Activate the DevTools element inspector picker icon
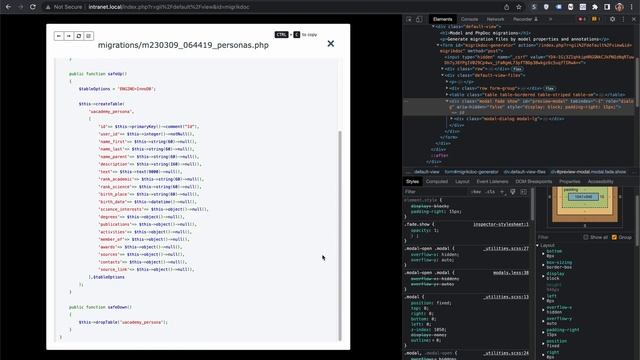 coord(409,19)
